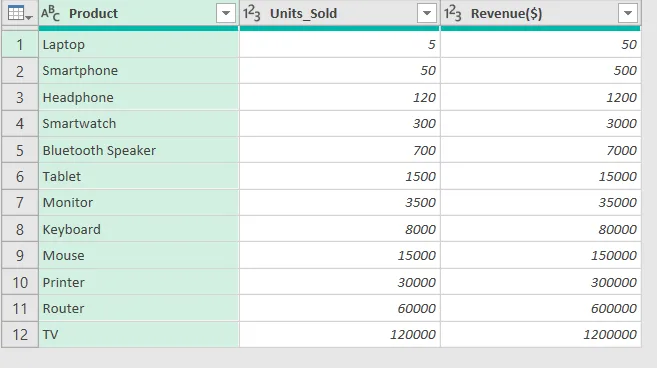The height and width of the screenshot is (368, 657).
Task: Click the Mouse product cell
Action: pos(139,256)
